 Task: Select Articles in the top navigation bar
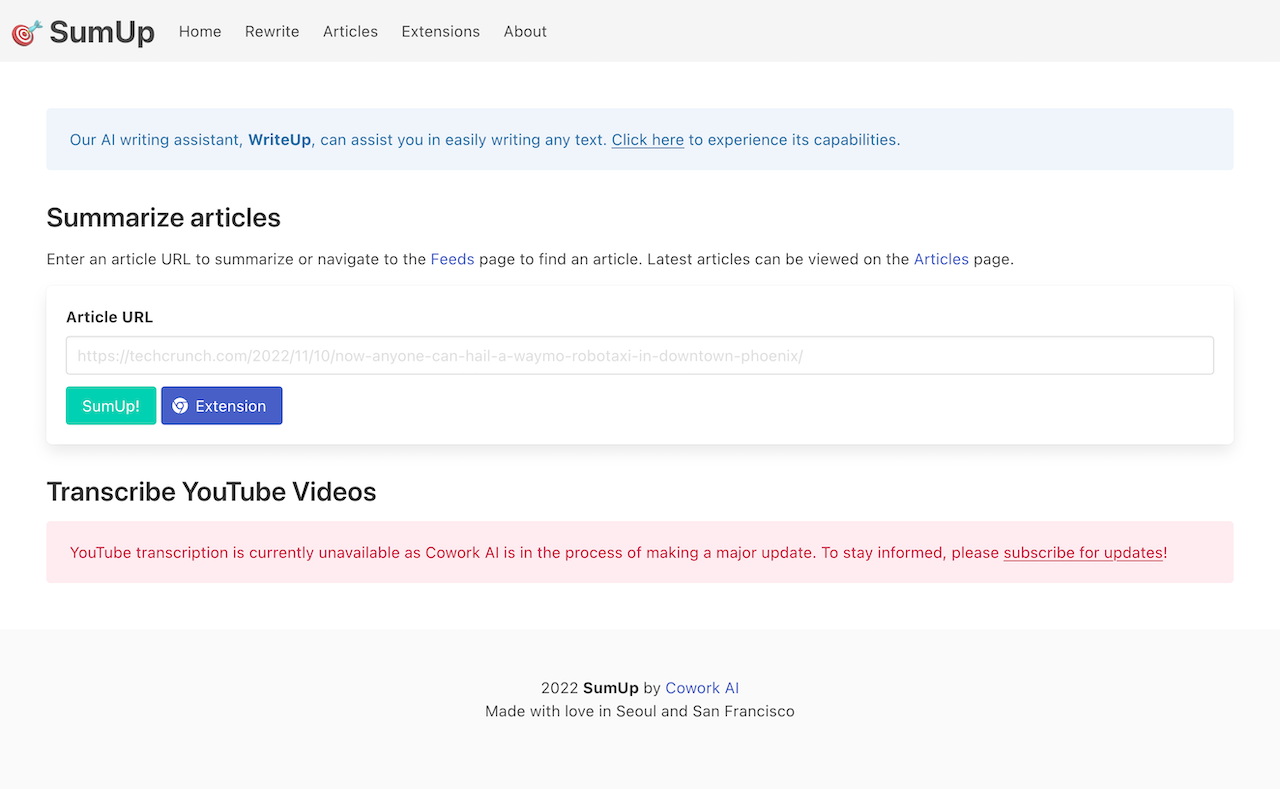pos(350,32)
